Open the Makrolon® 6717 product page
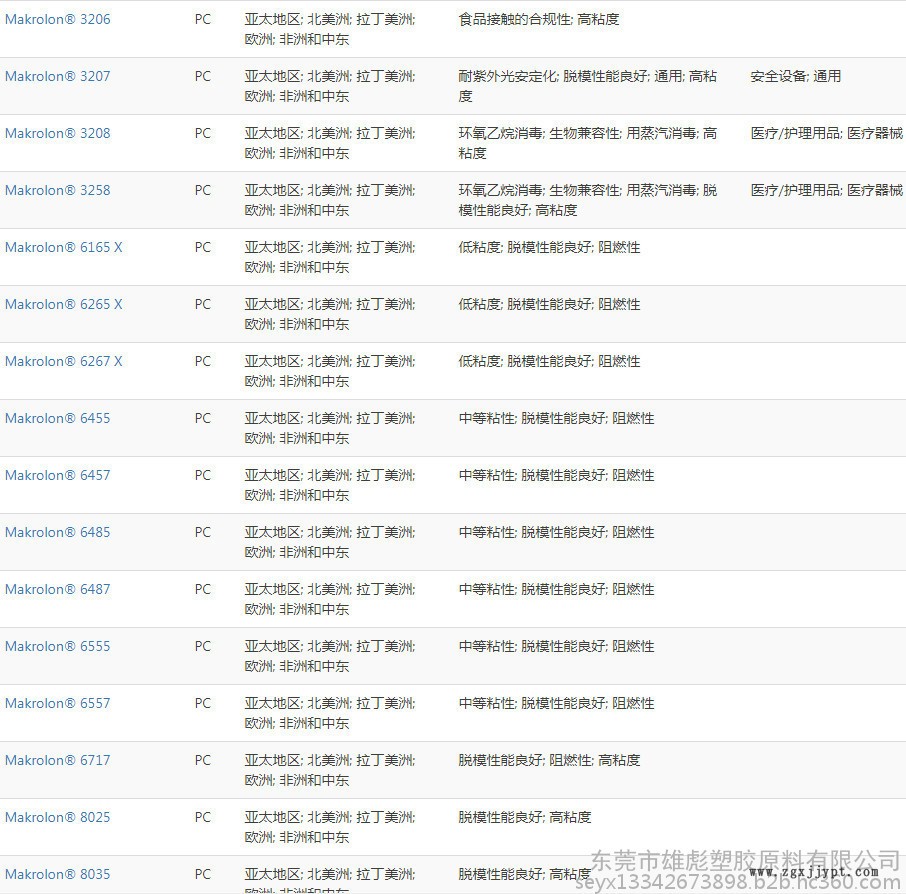This screenshot has height=894, width=906. [57, 760]
